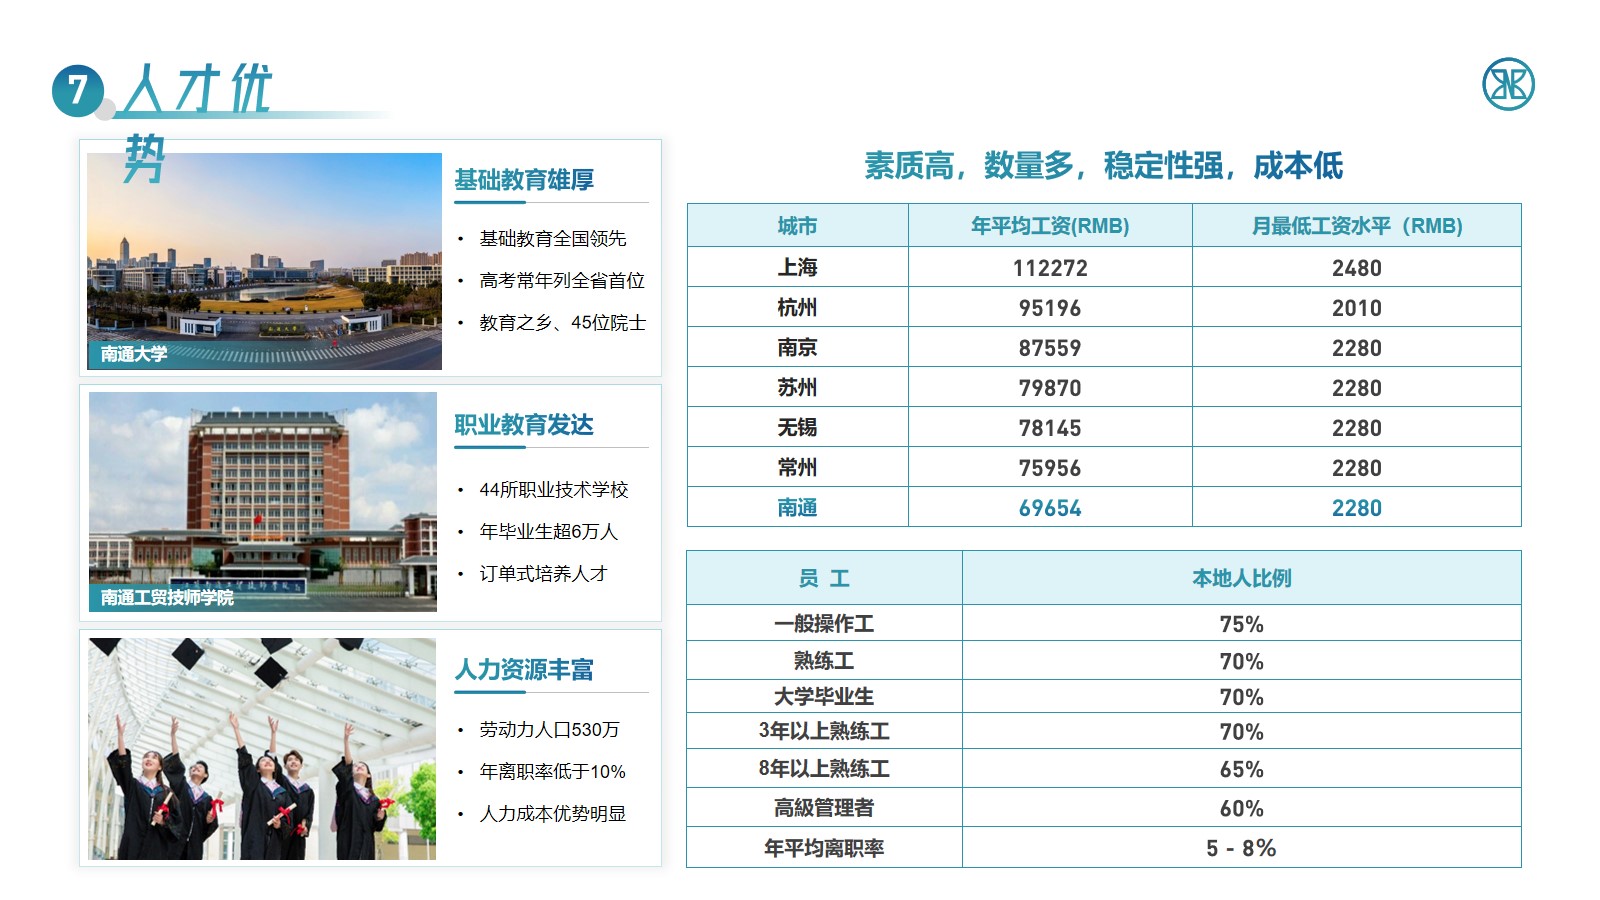Click the bullet 劳动力人口530万

pos(549,730)
